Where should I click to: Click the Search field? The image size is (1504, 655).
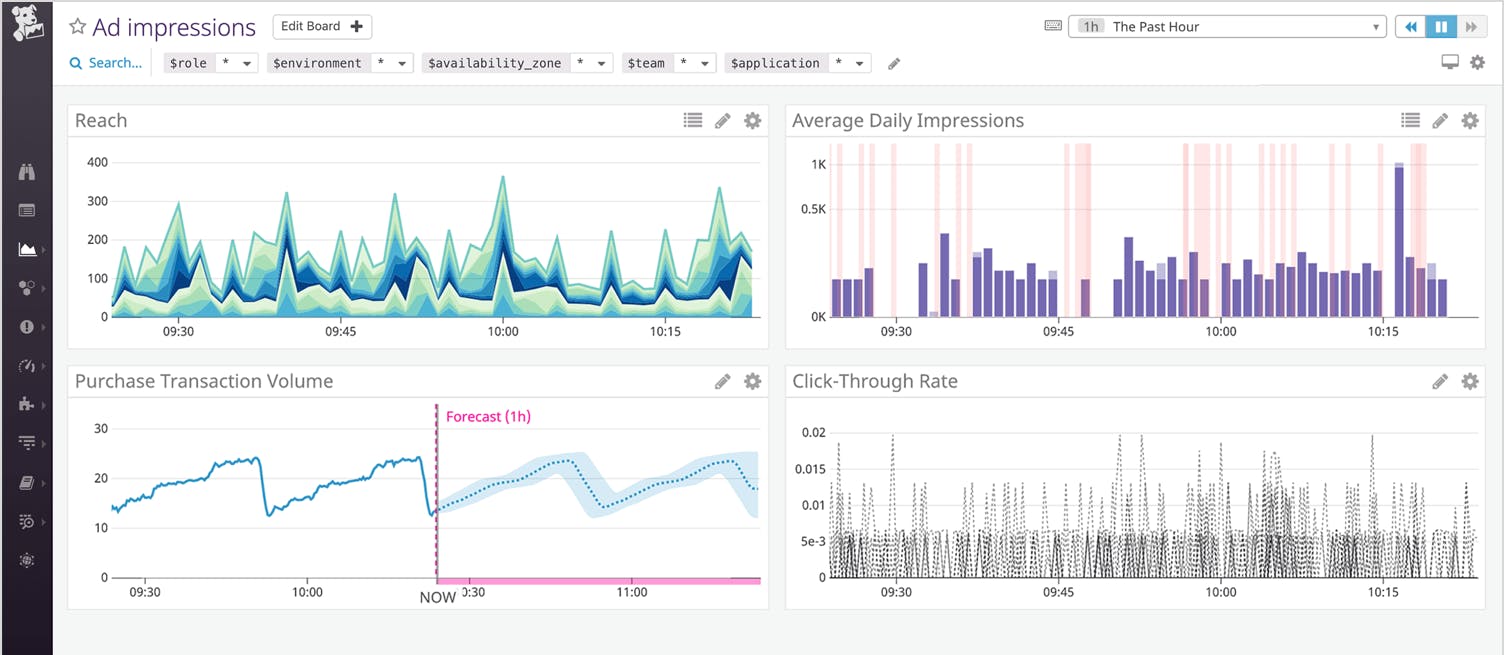tap(107, 63)
